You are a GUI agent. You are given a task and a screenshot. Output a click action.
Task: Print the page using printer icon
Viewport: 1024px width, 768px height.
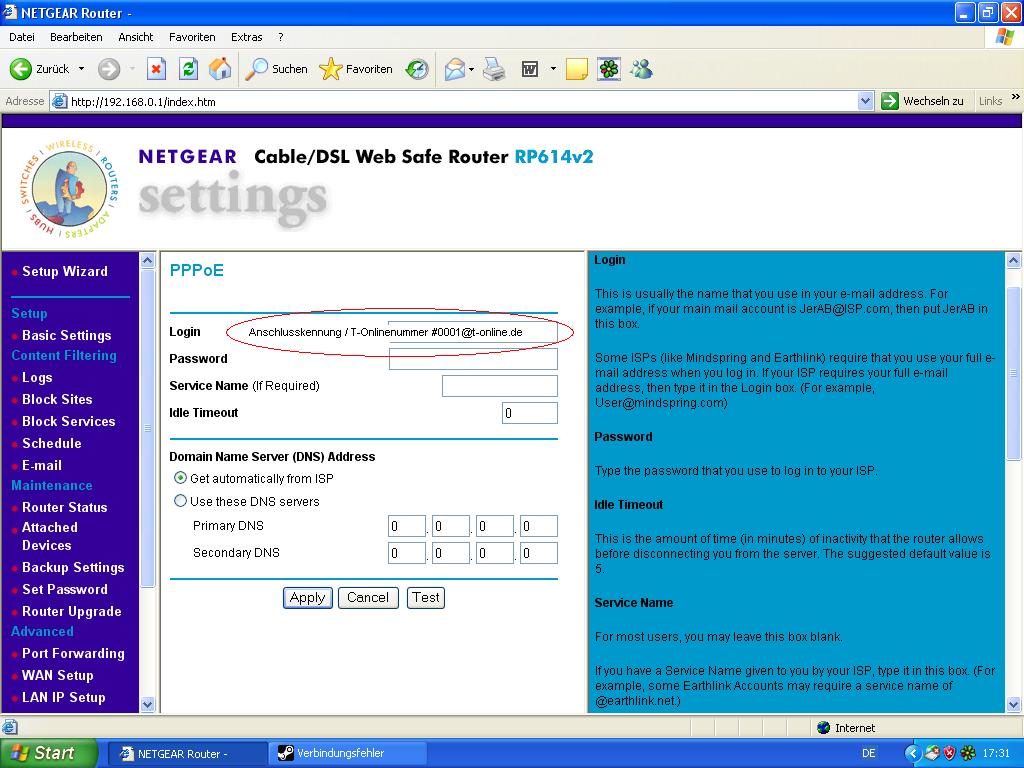[x=494, y=69]
